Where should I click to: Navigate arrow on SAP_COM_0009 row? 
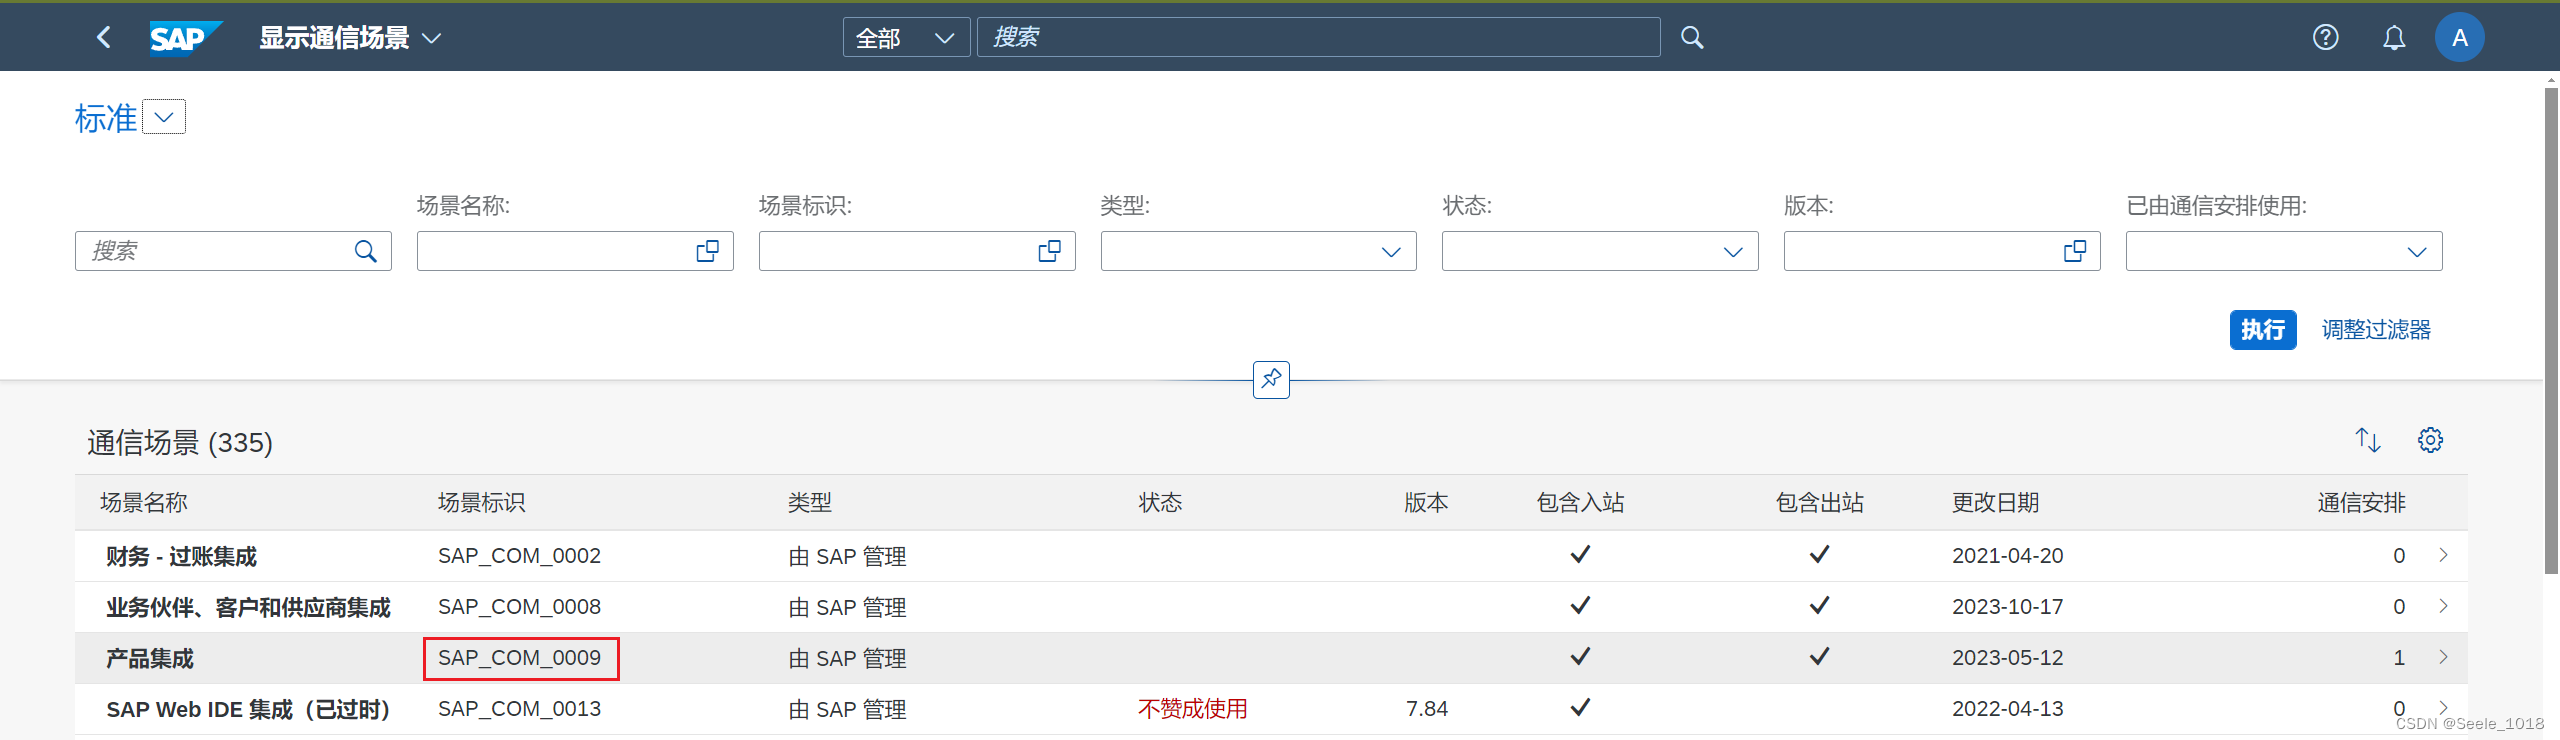click(2443, 657)
